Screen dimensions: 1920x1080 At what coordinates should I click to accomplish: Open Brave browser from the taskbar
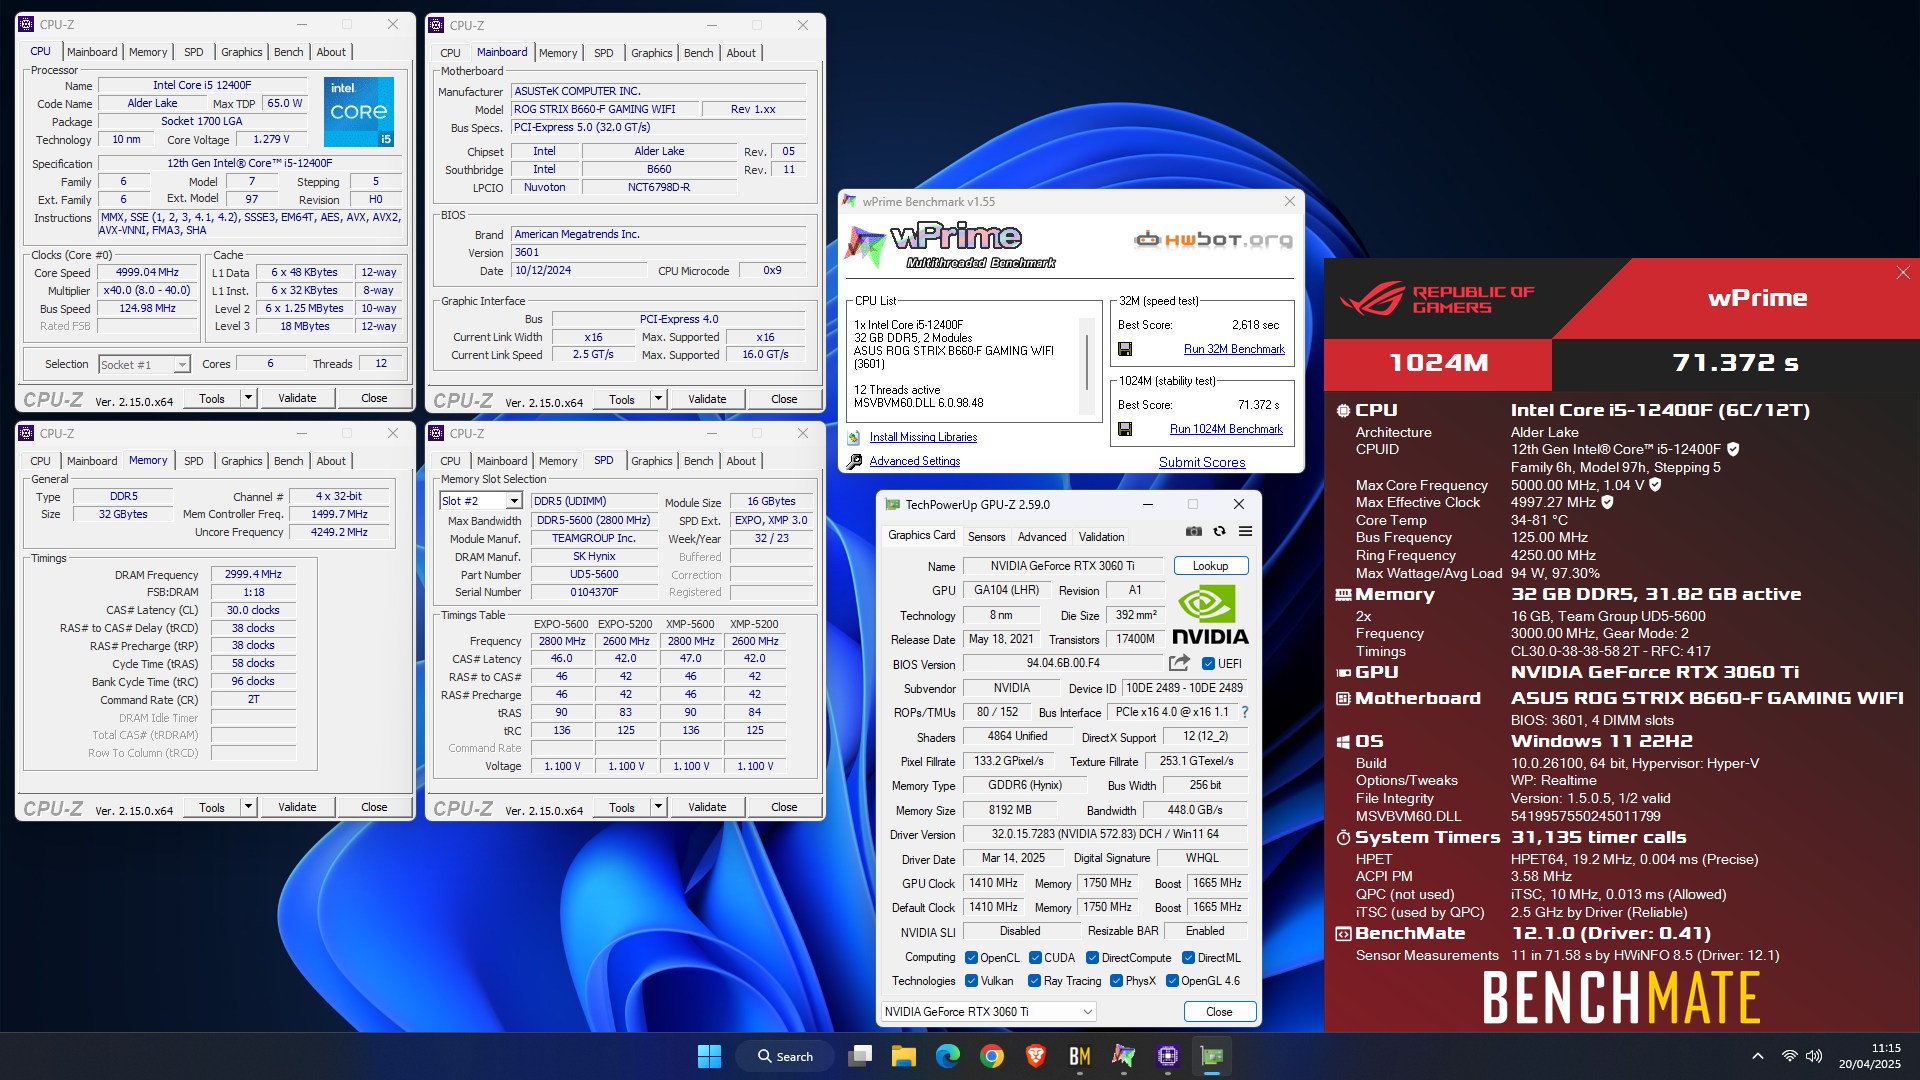[x=1036, y=1056]
